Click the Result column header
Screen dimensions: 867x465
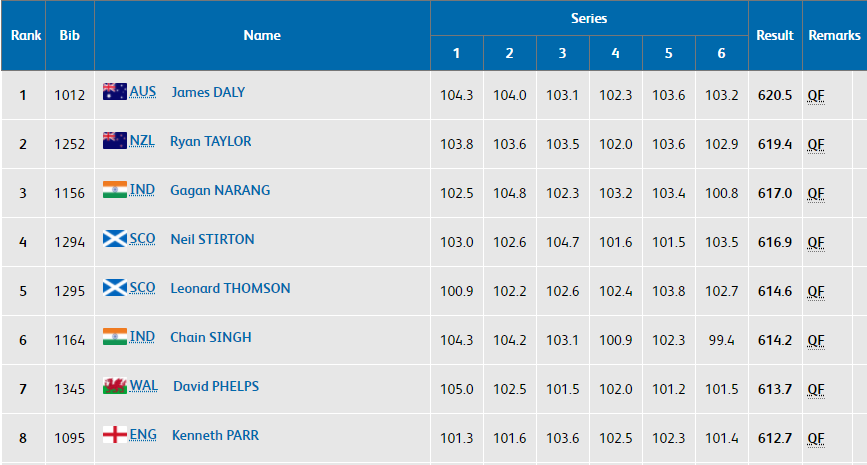tap(775, 35)
